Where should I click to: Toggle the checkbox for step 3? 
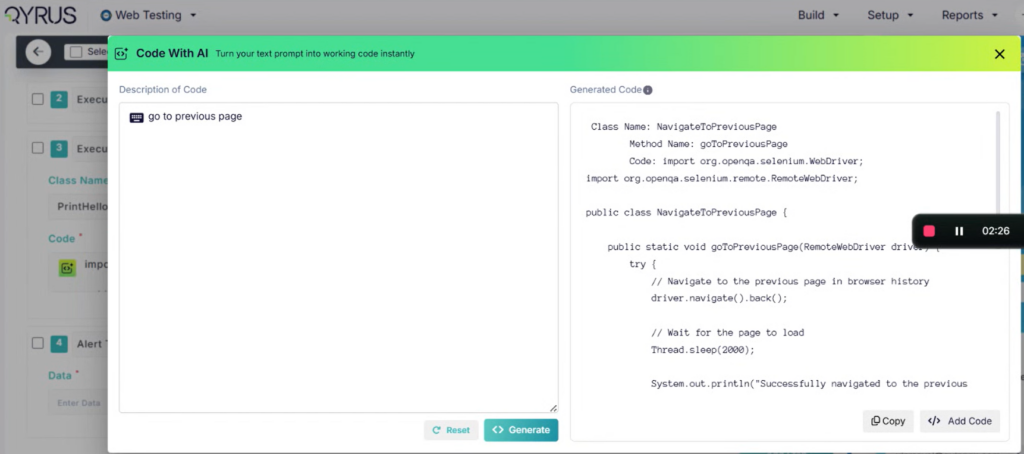pyautogui.click(x=37, y=148)
